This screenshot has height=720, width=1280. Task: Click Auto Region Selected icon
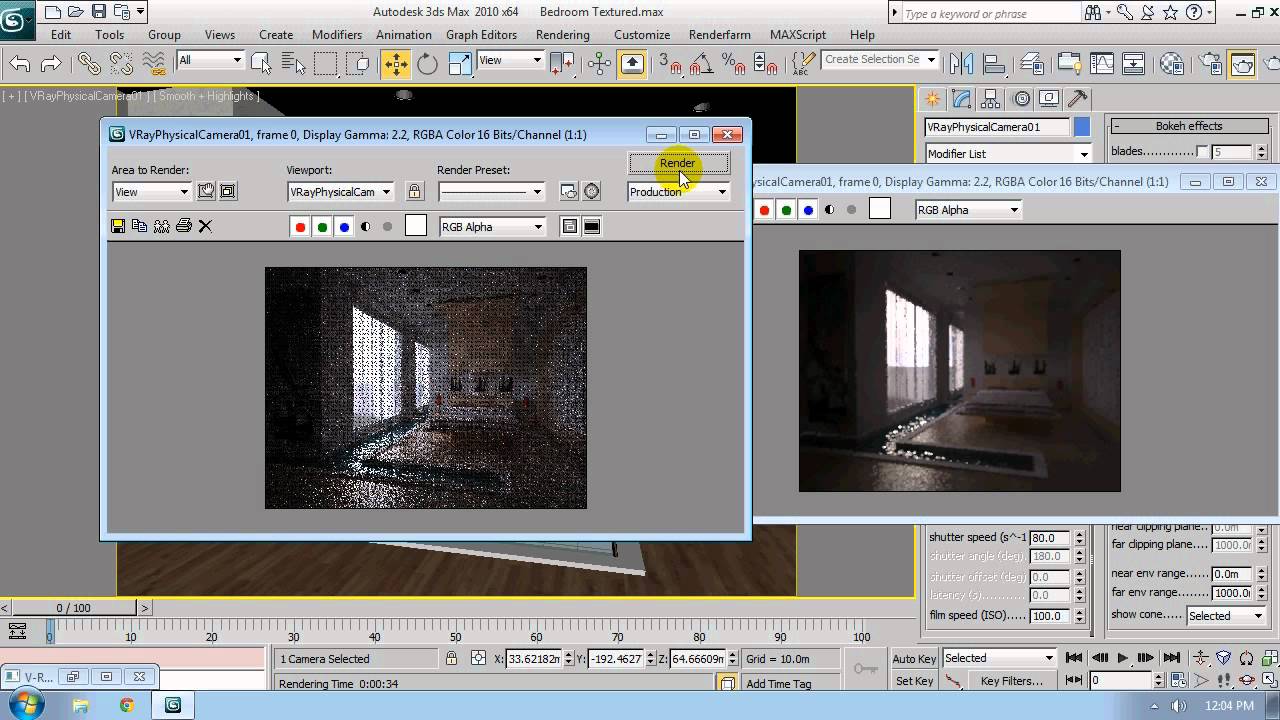click(x=227, y=191)
